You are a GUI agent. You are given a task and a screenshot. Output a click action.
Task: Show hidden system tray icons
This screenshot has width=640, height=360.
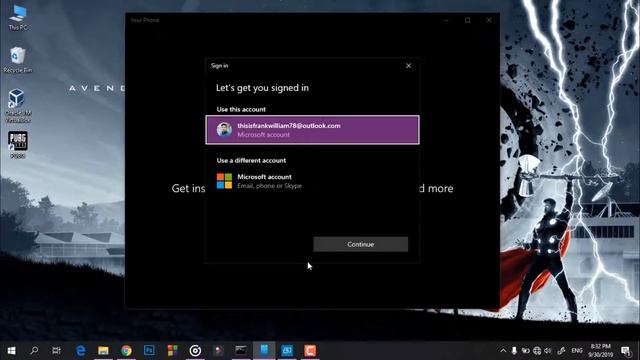(x=503, y=351)
